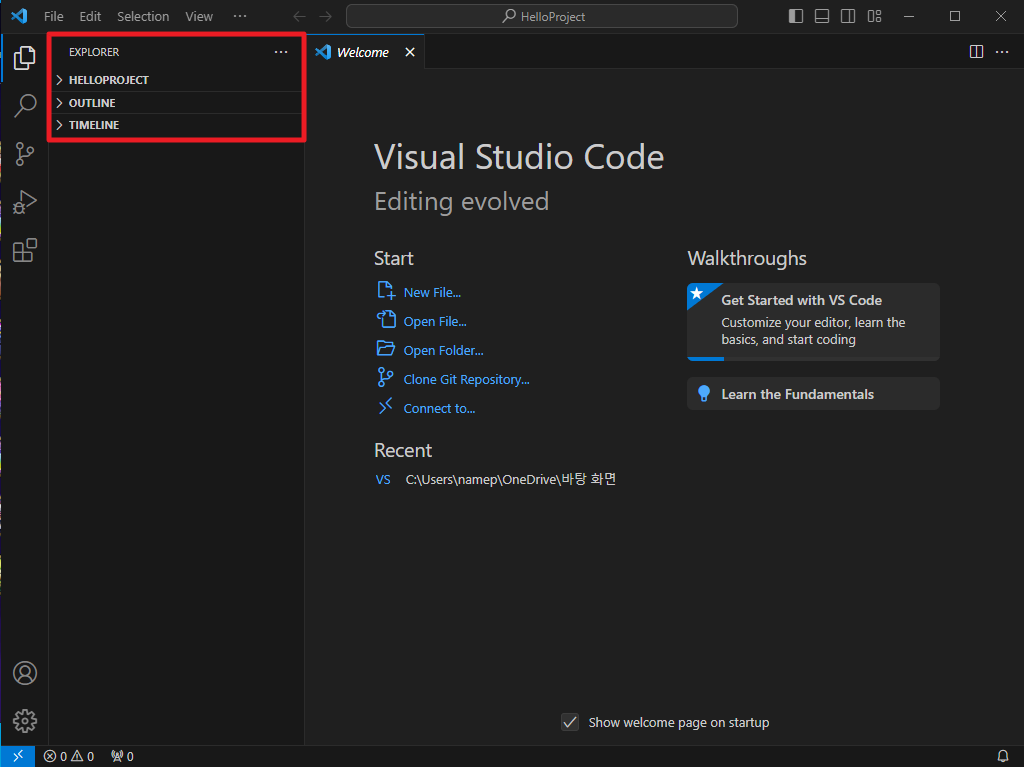This screenshot has height=767, width=1024.
Task: Open the Search view in activity bar
Action: [x=25, y=105]
